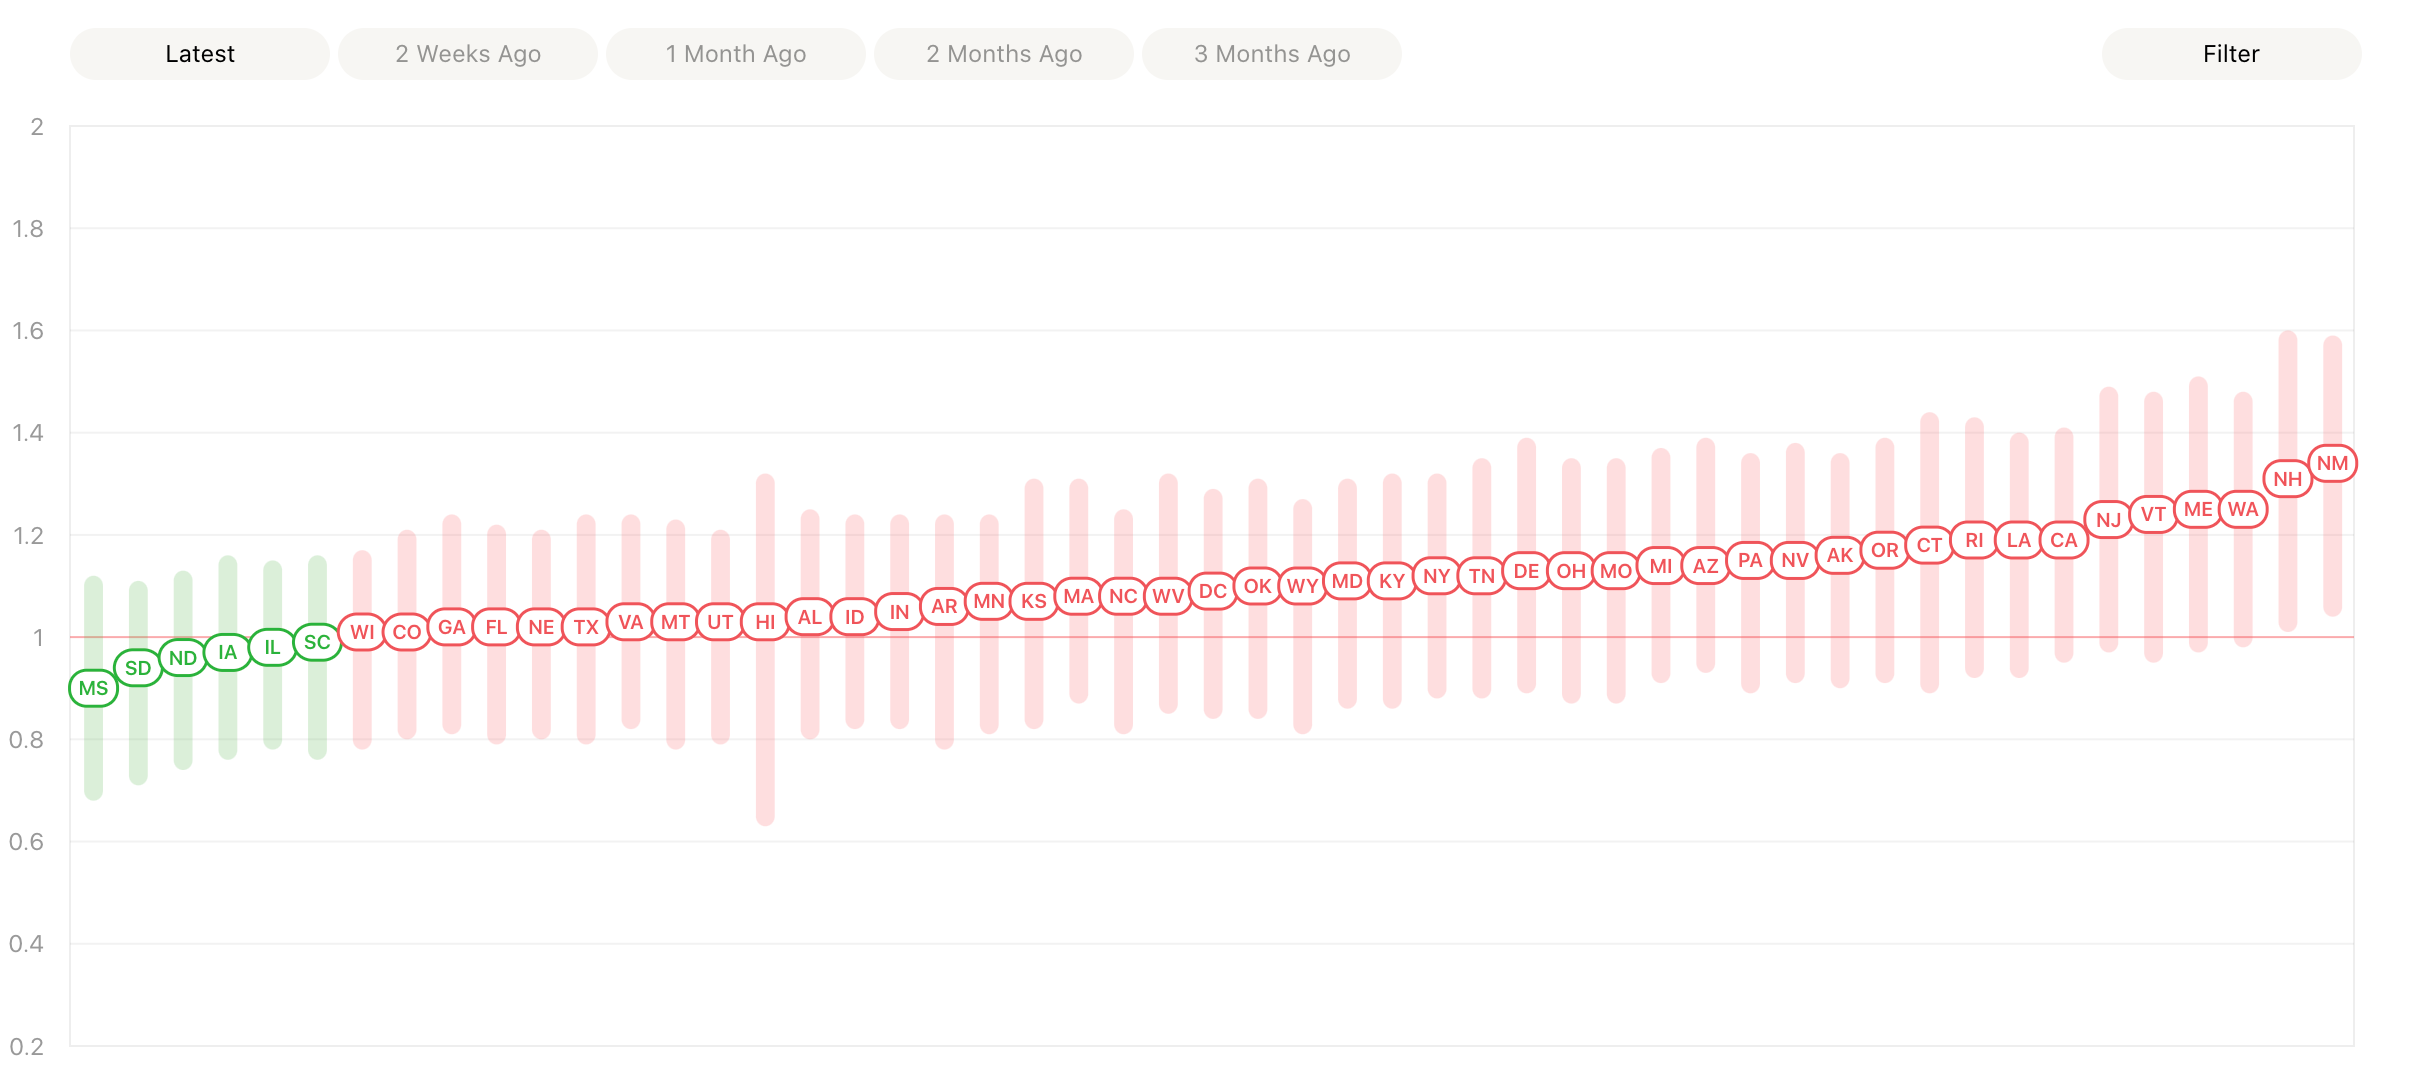The width and height of the screenshot is (2422, 1088).
Task: Open the Filter button
Action: (2231, 54)
